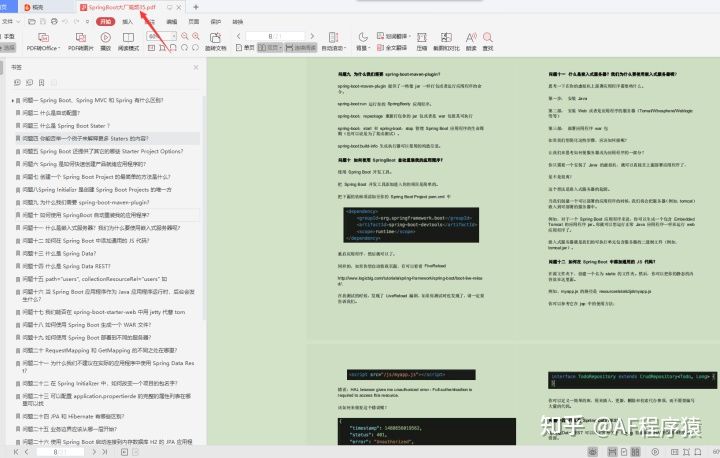Viewport: 720px width, 458px height.
Task: Start the 播放 slideshow icon
Action: [106, 38]
